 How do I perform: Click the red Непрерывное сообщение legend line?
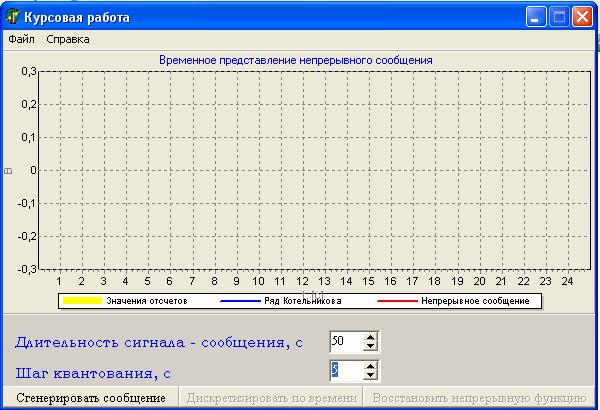coord(397,301)
